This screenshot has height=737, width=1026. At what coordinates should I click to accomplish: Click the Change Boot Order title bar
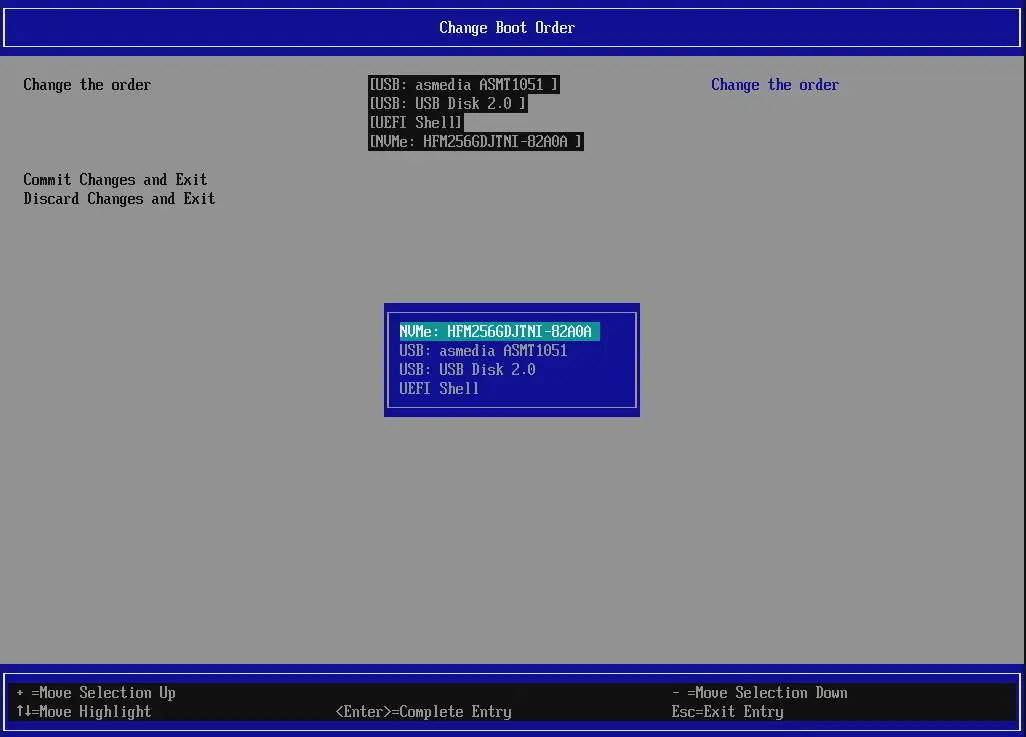click(x=507, y=27)
